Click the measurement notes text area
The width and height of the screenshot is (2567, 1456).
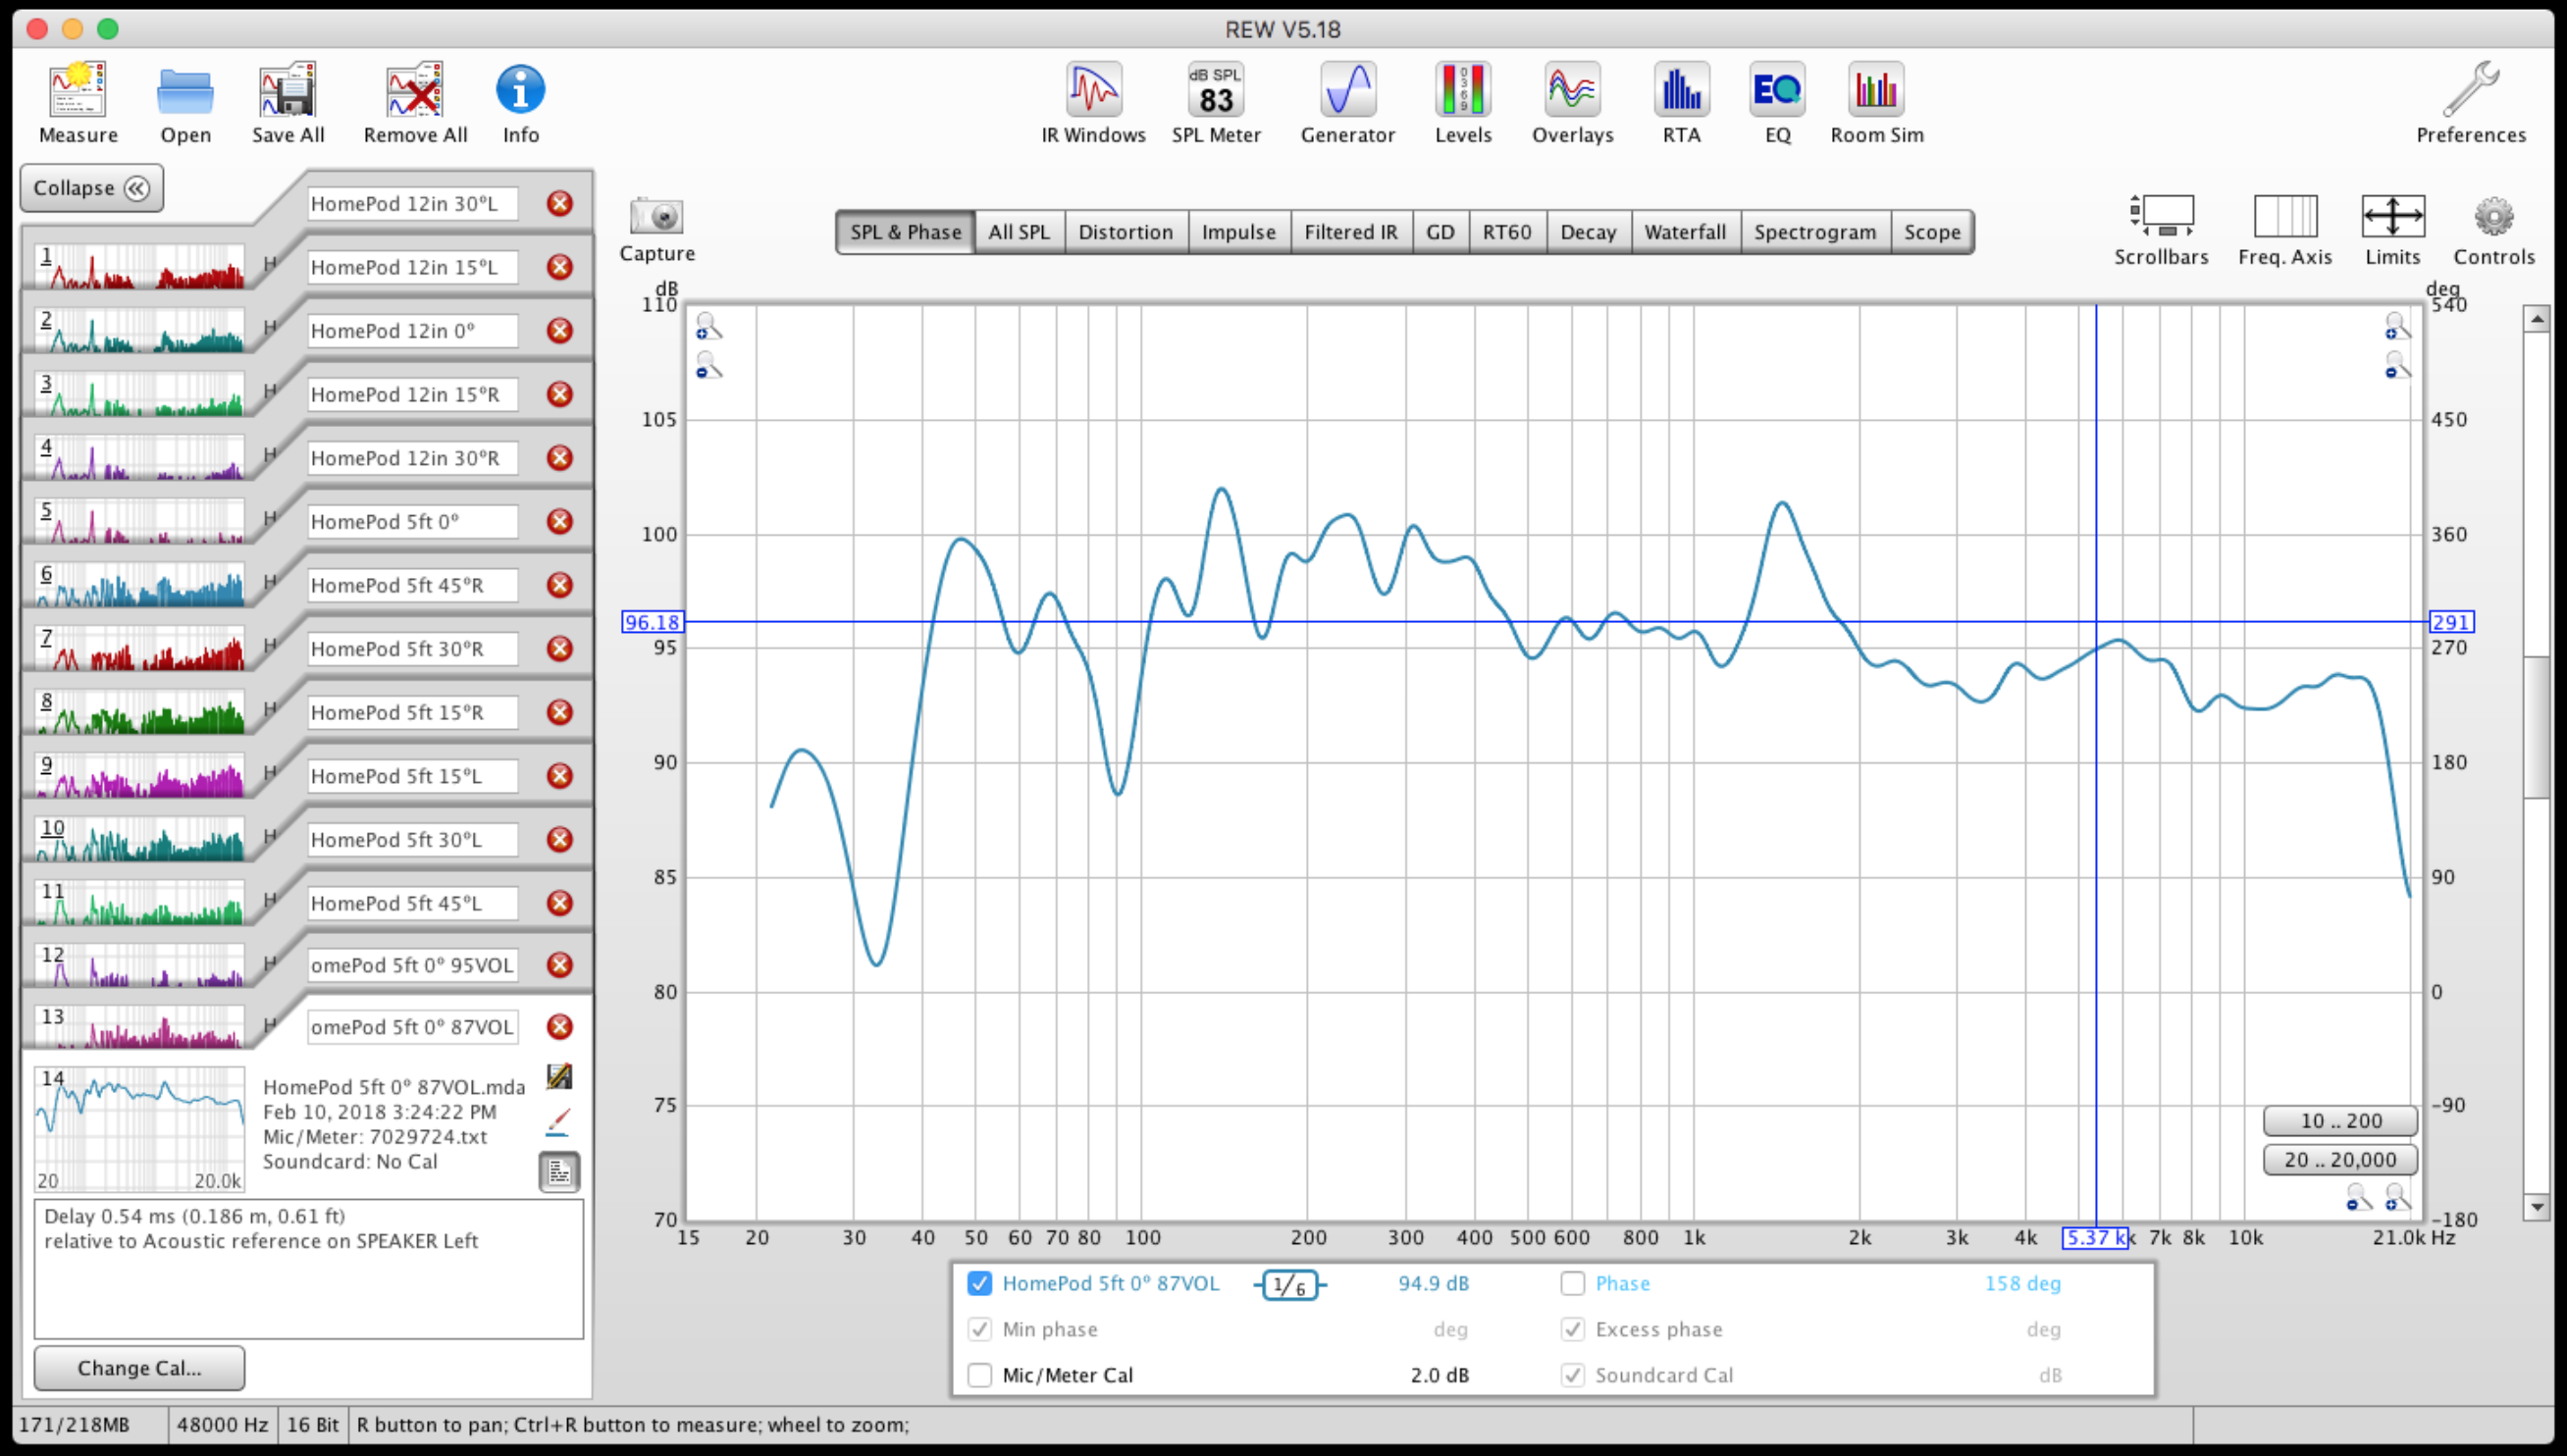tap(309, 1269)
